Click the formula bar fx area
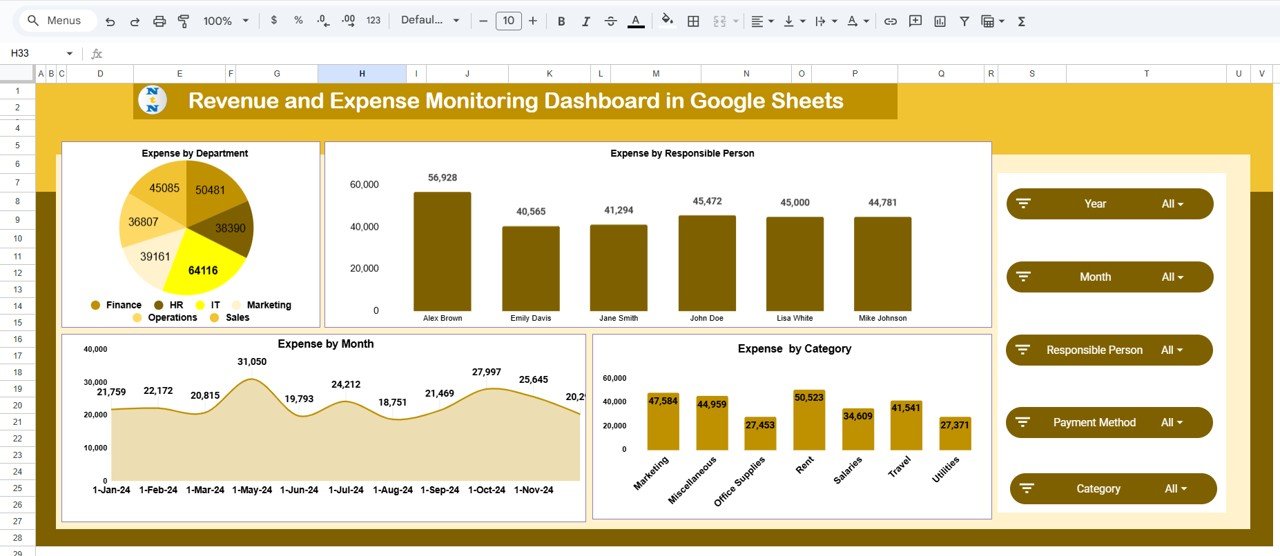This screenshot has width=1280, height=556. point(97,53)
